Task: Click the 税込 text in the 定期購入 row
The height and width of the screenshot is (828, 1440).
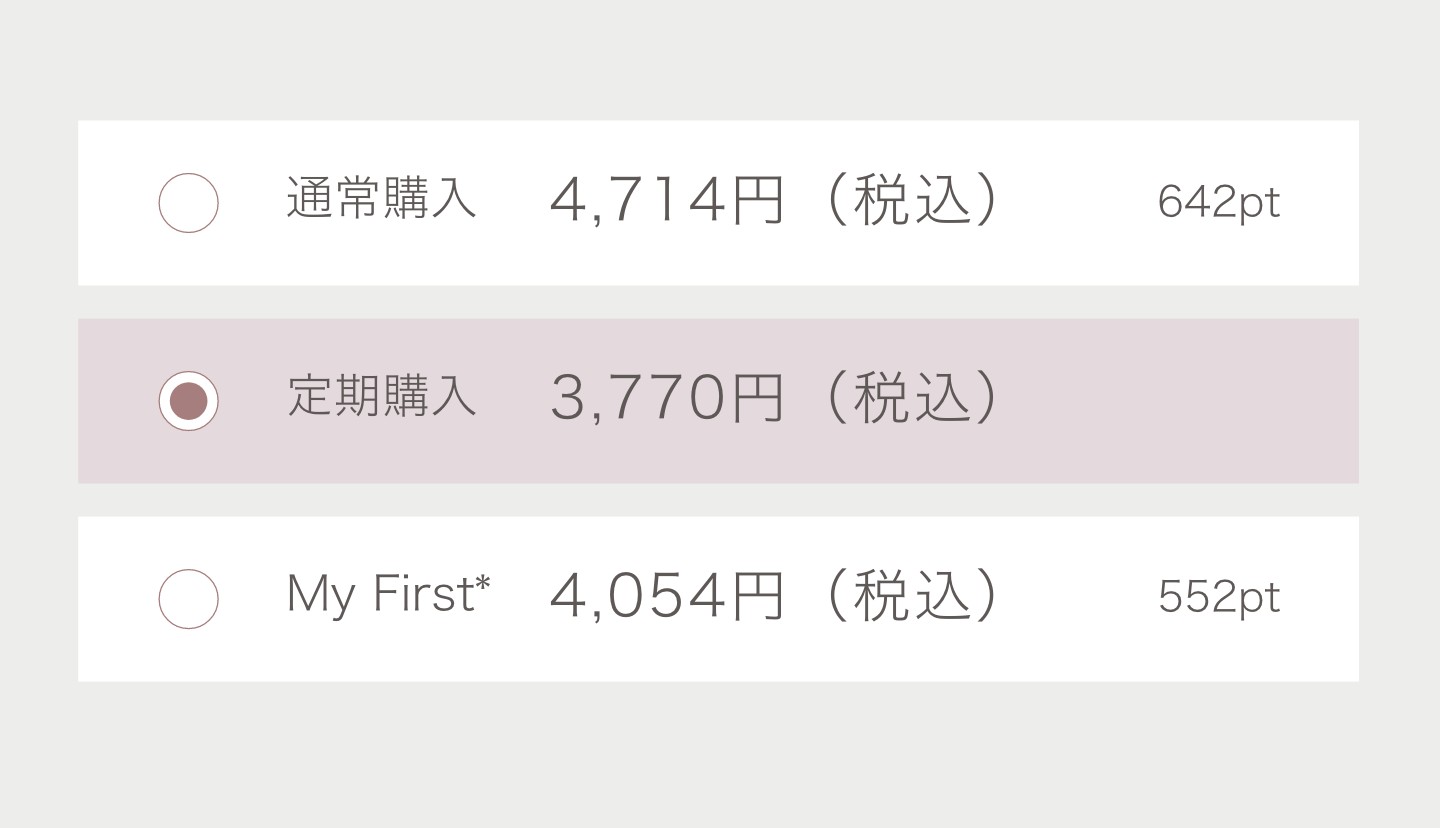Action: [908, 398]
